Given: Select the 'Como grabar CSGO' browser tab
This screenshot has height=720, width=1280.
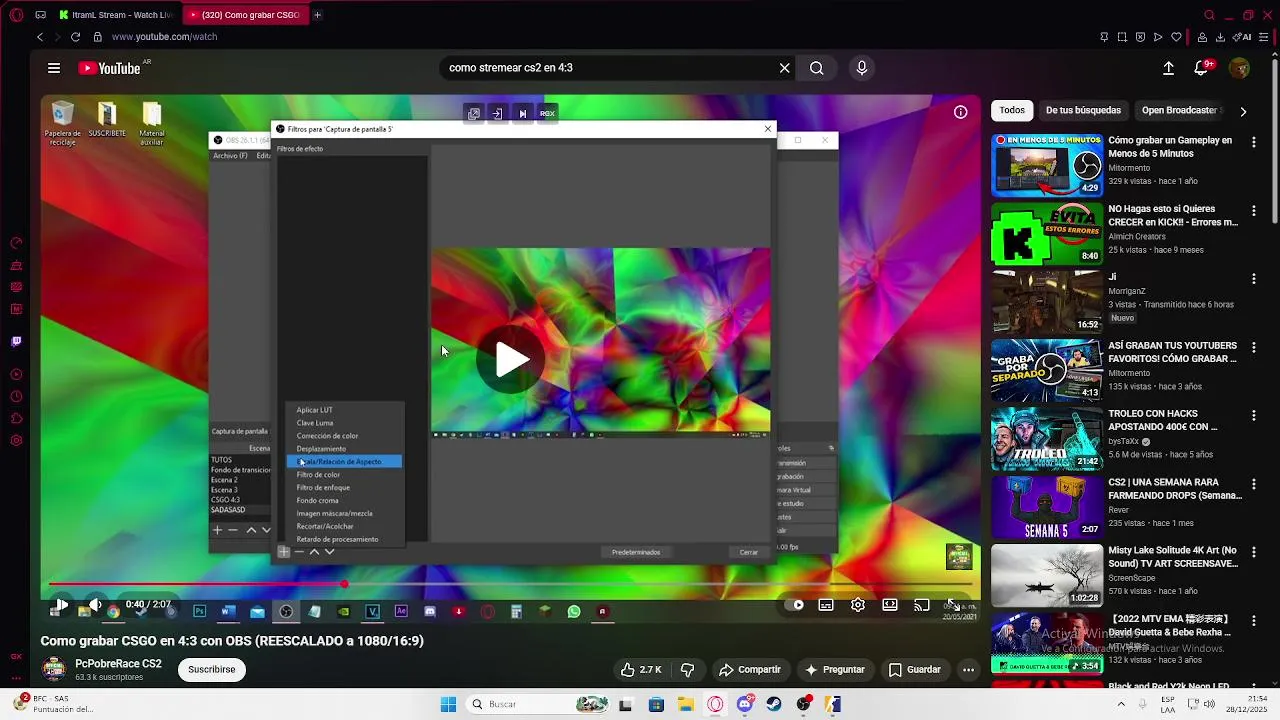Looking at the screenshot, I should [x=245, y=15].
